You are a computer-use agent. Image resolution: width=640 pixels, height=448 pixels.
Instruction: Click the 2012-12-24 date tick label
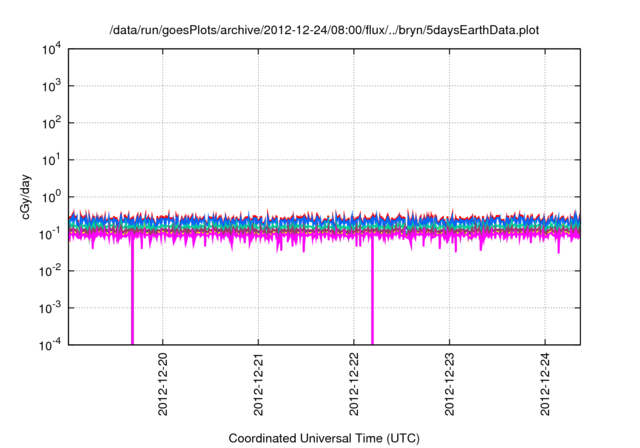pyautogui.click(x=545, y=384)
